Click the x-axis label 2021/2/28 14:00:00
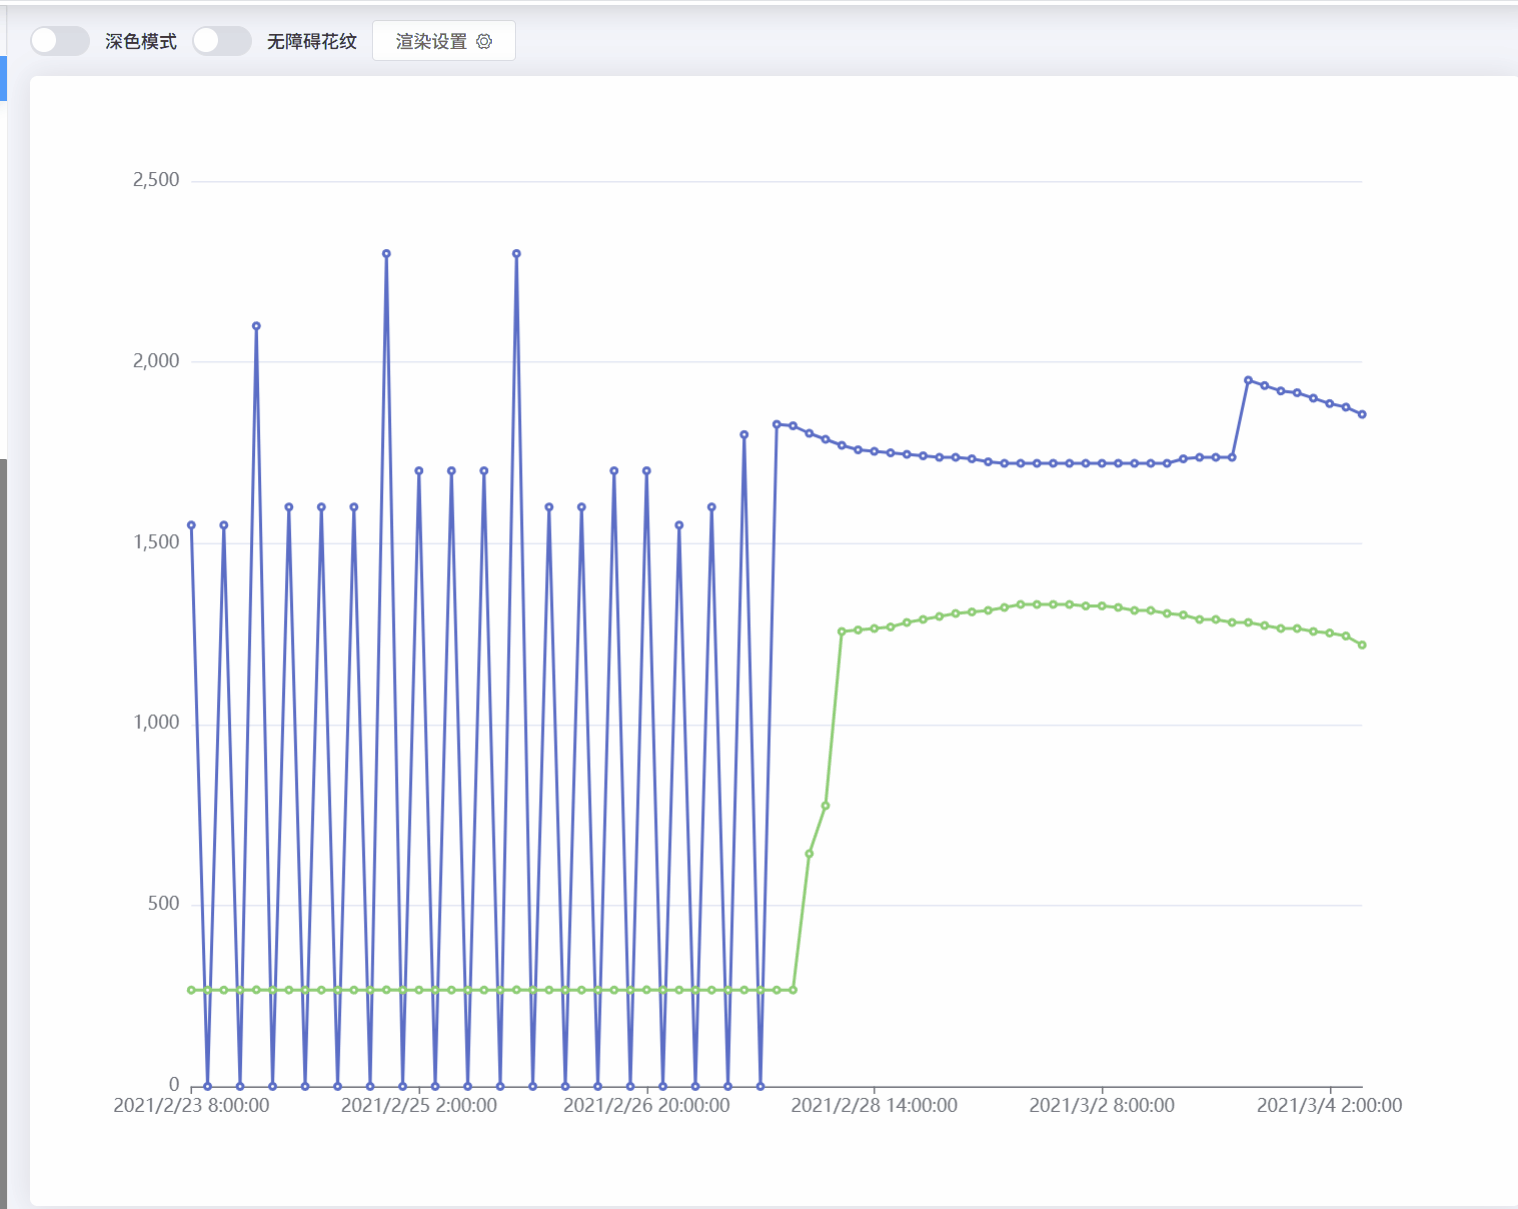 (873, 1106)
